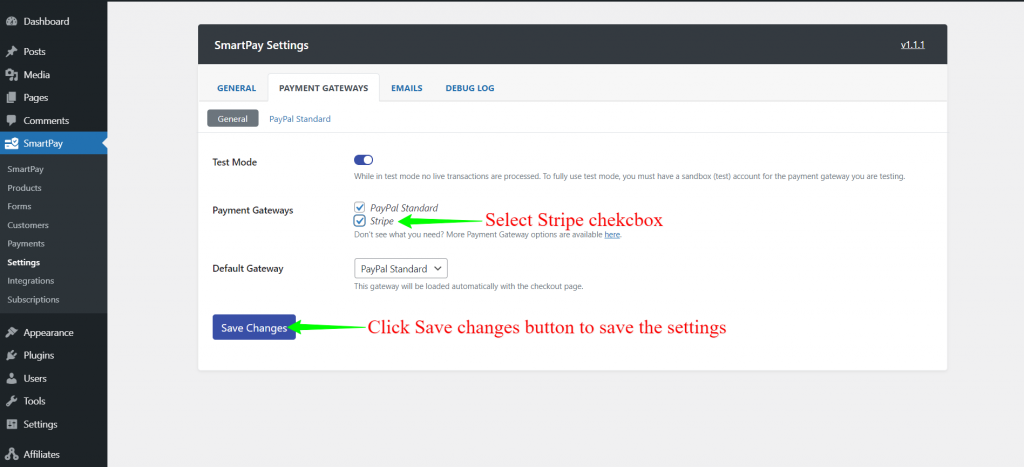
Task: Open the Default Gateway dropdown
Action: click(401, 268)
